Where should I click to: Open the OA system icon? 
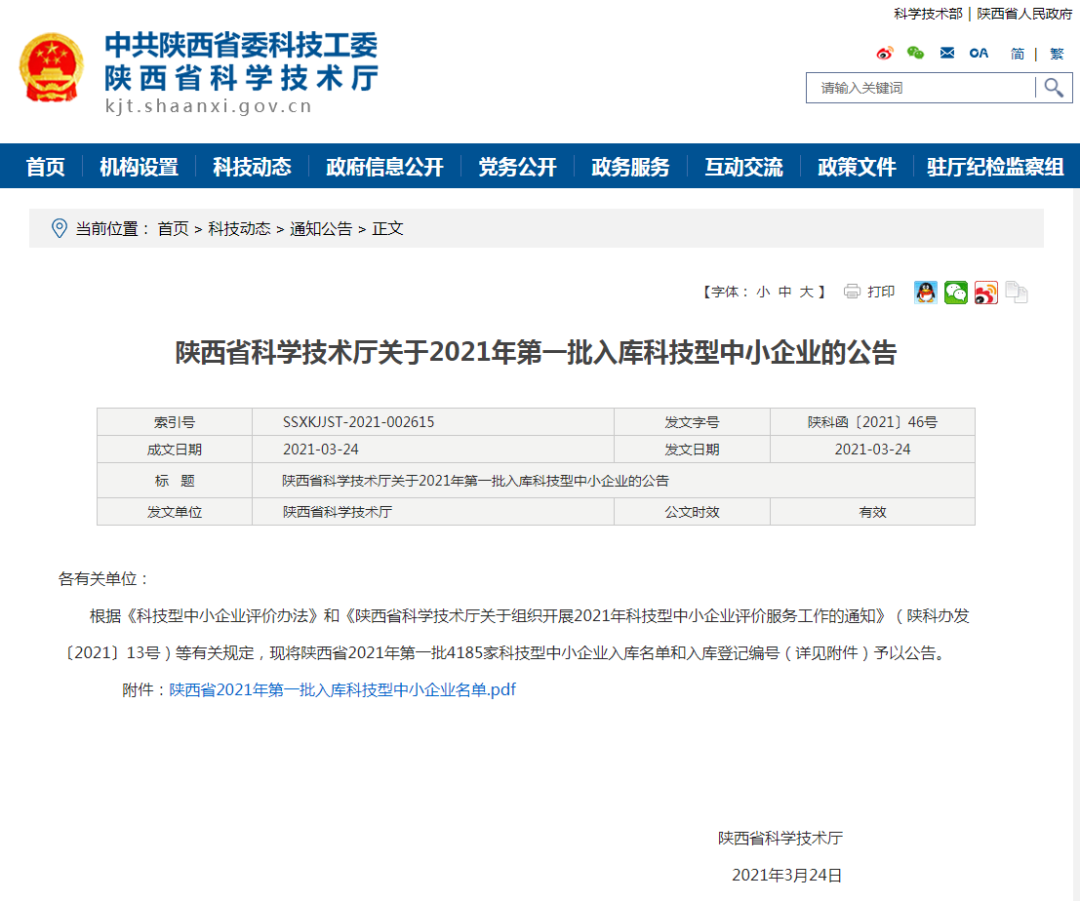[979, 53]
